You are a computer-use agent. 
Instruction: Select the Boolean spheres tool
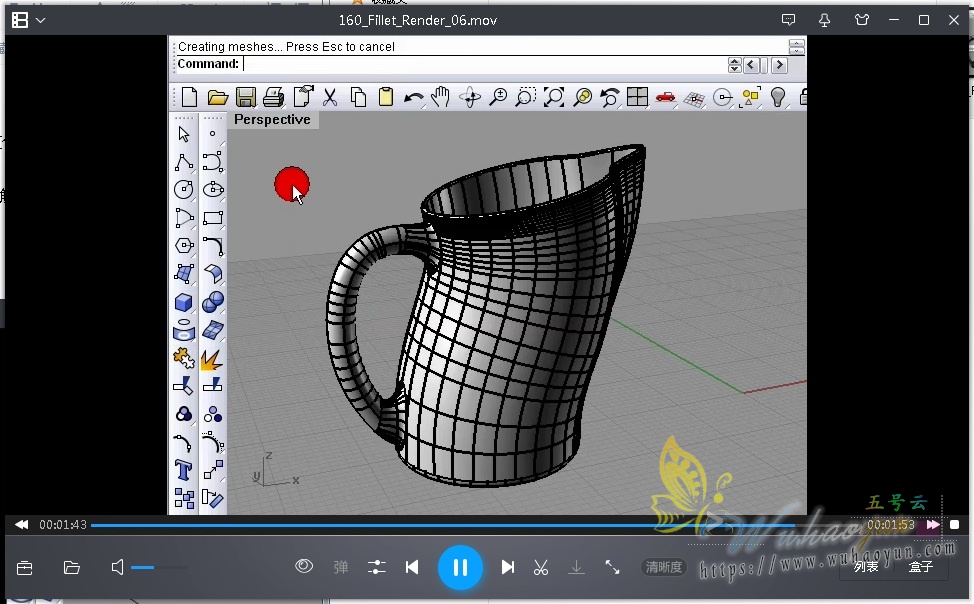(213, 302)
